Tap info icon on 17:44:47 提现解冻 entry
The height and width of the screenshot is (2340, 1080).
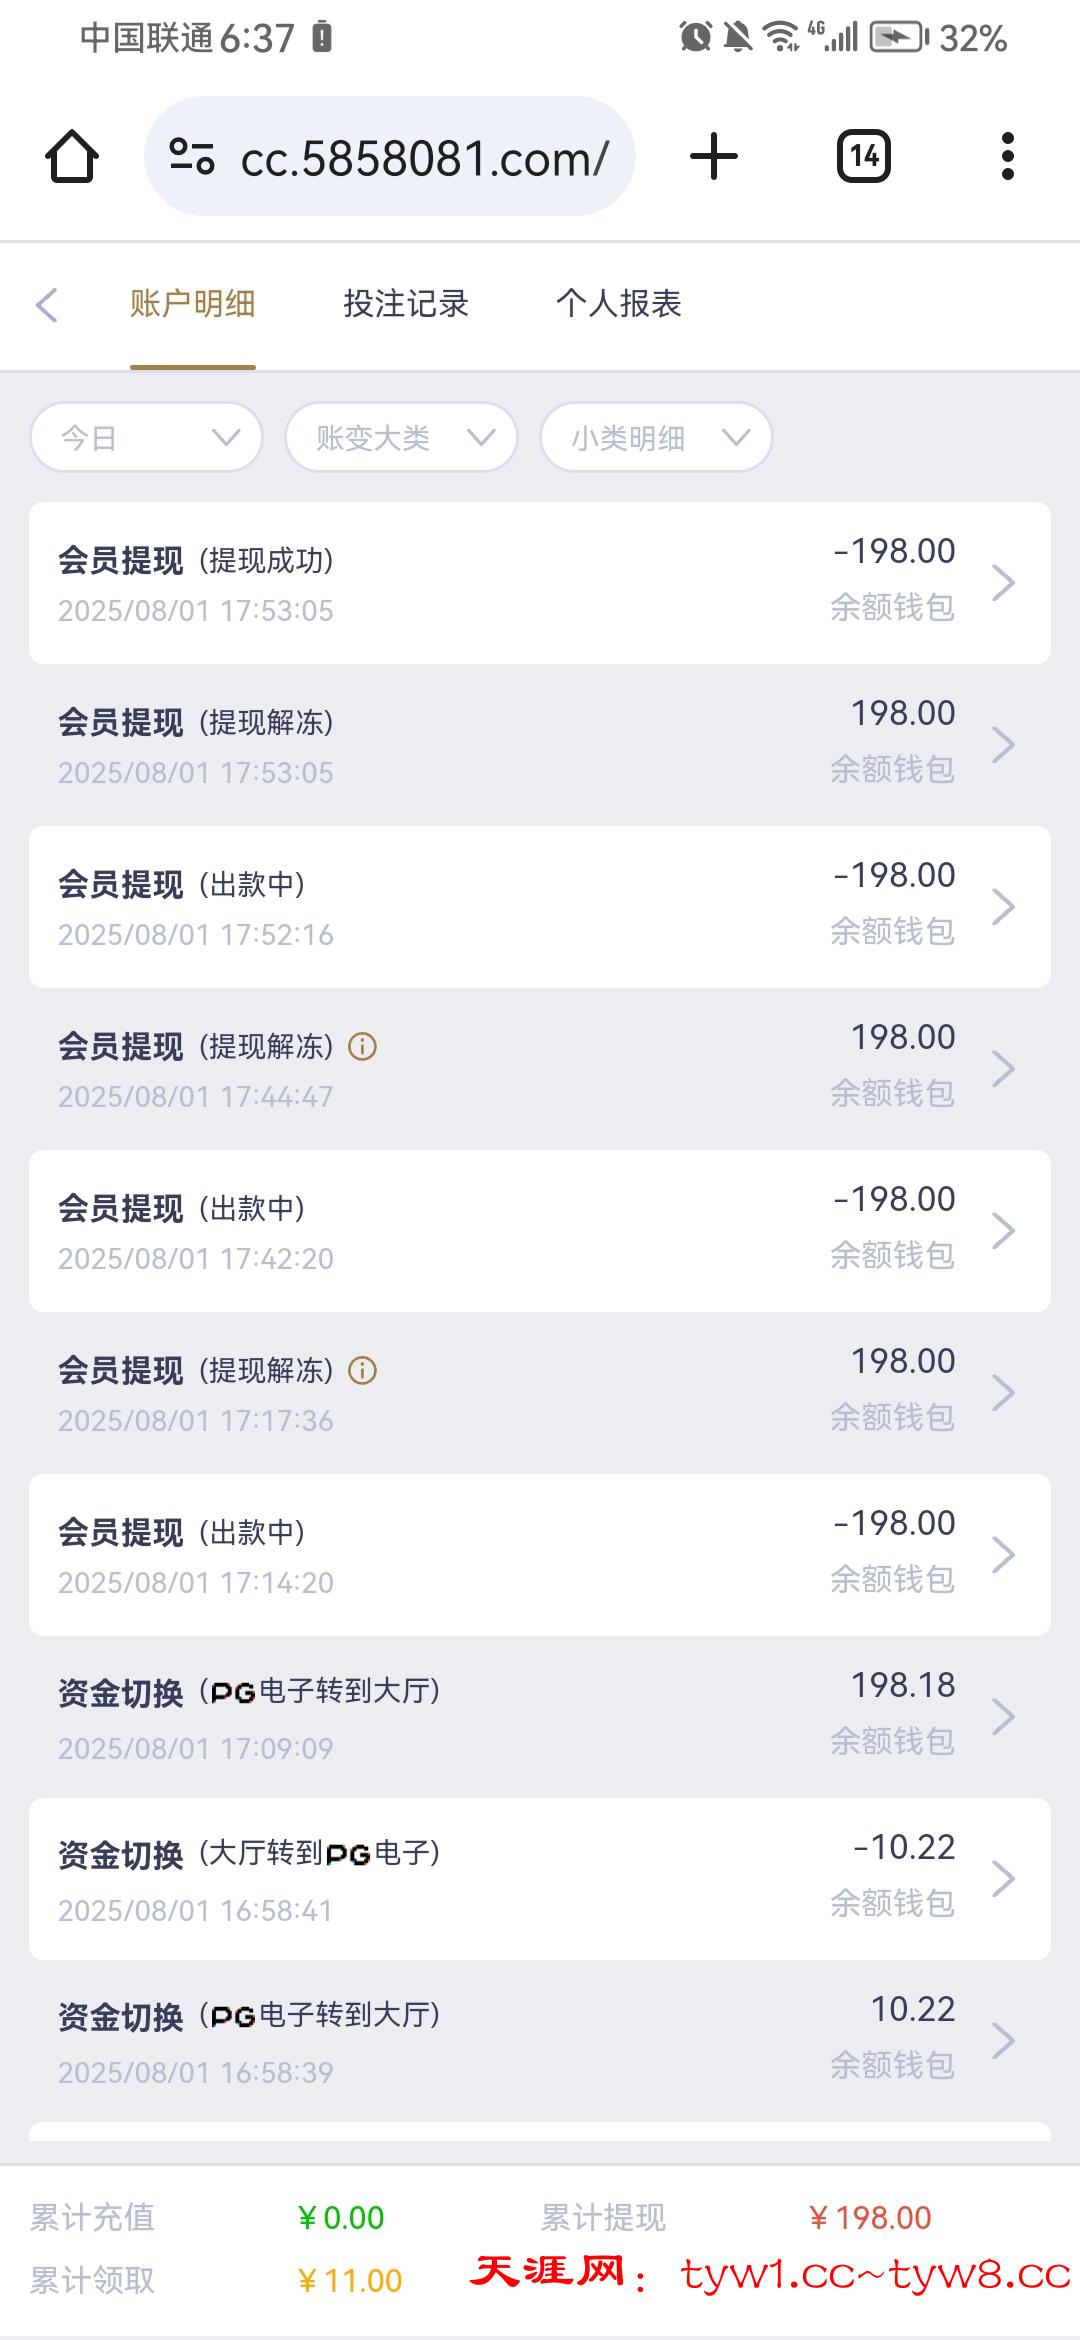pos(362,1047)
